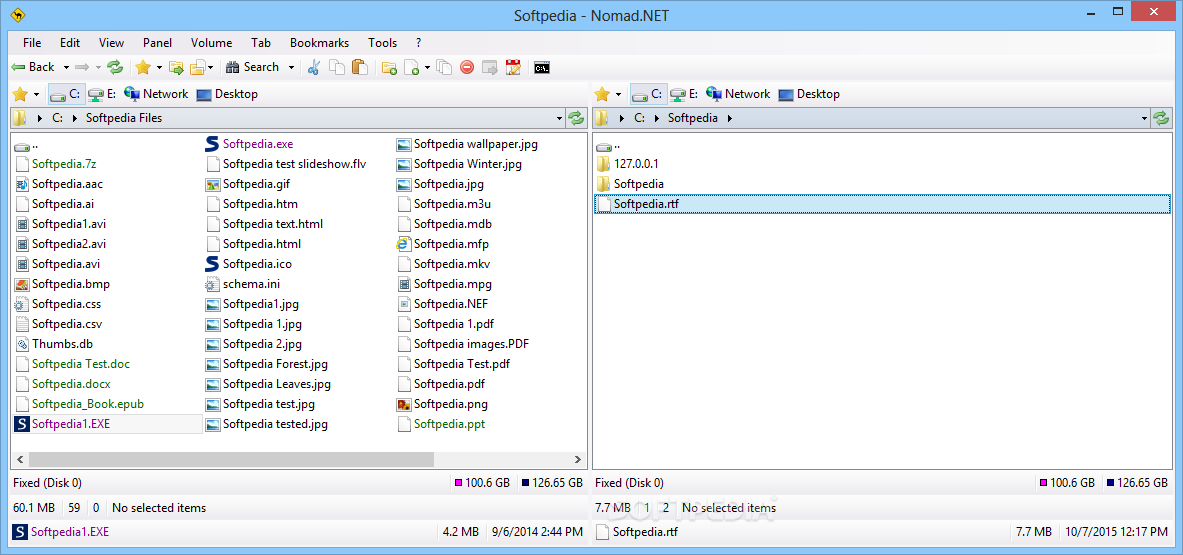Click the red Delete icon
This screenshot has width=1183, height=555.
click(466, 67)
